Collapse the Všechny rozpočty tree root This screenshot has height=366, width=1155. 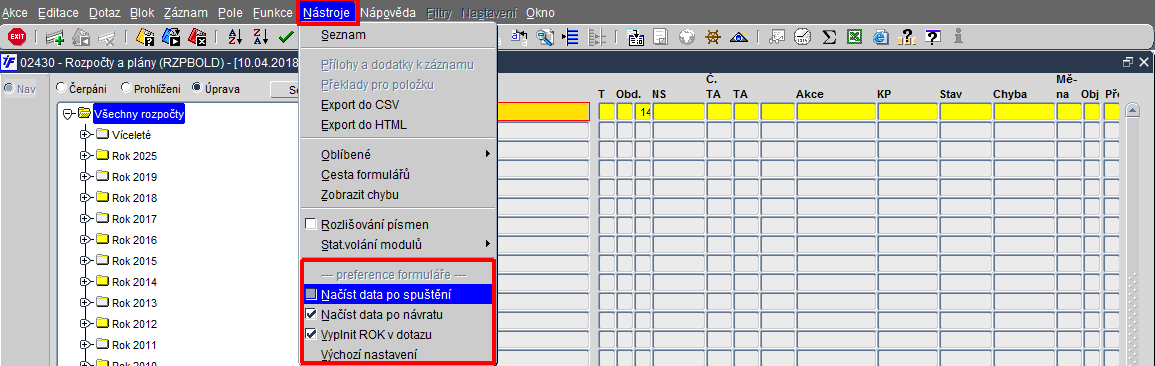(x=67, y=114)
